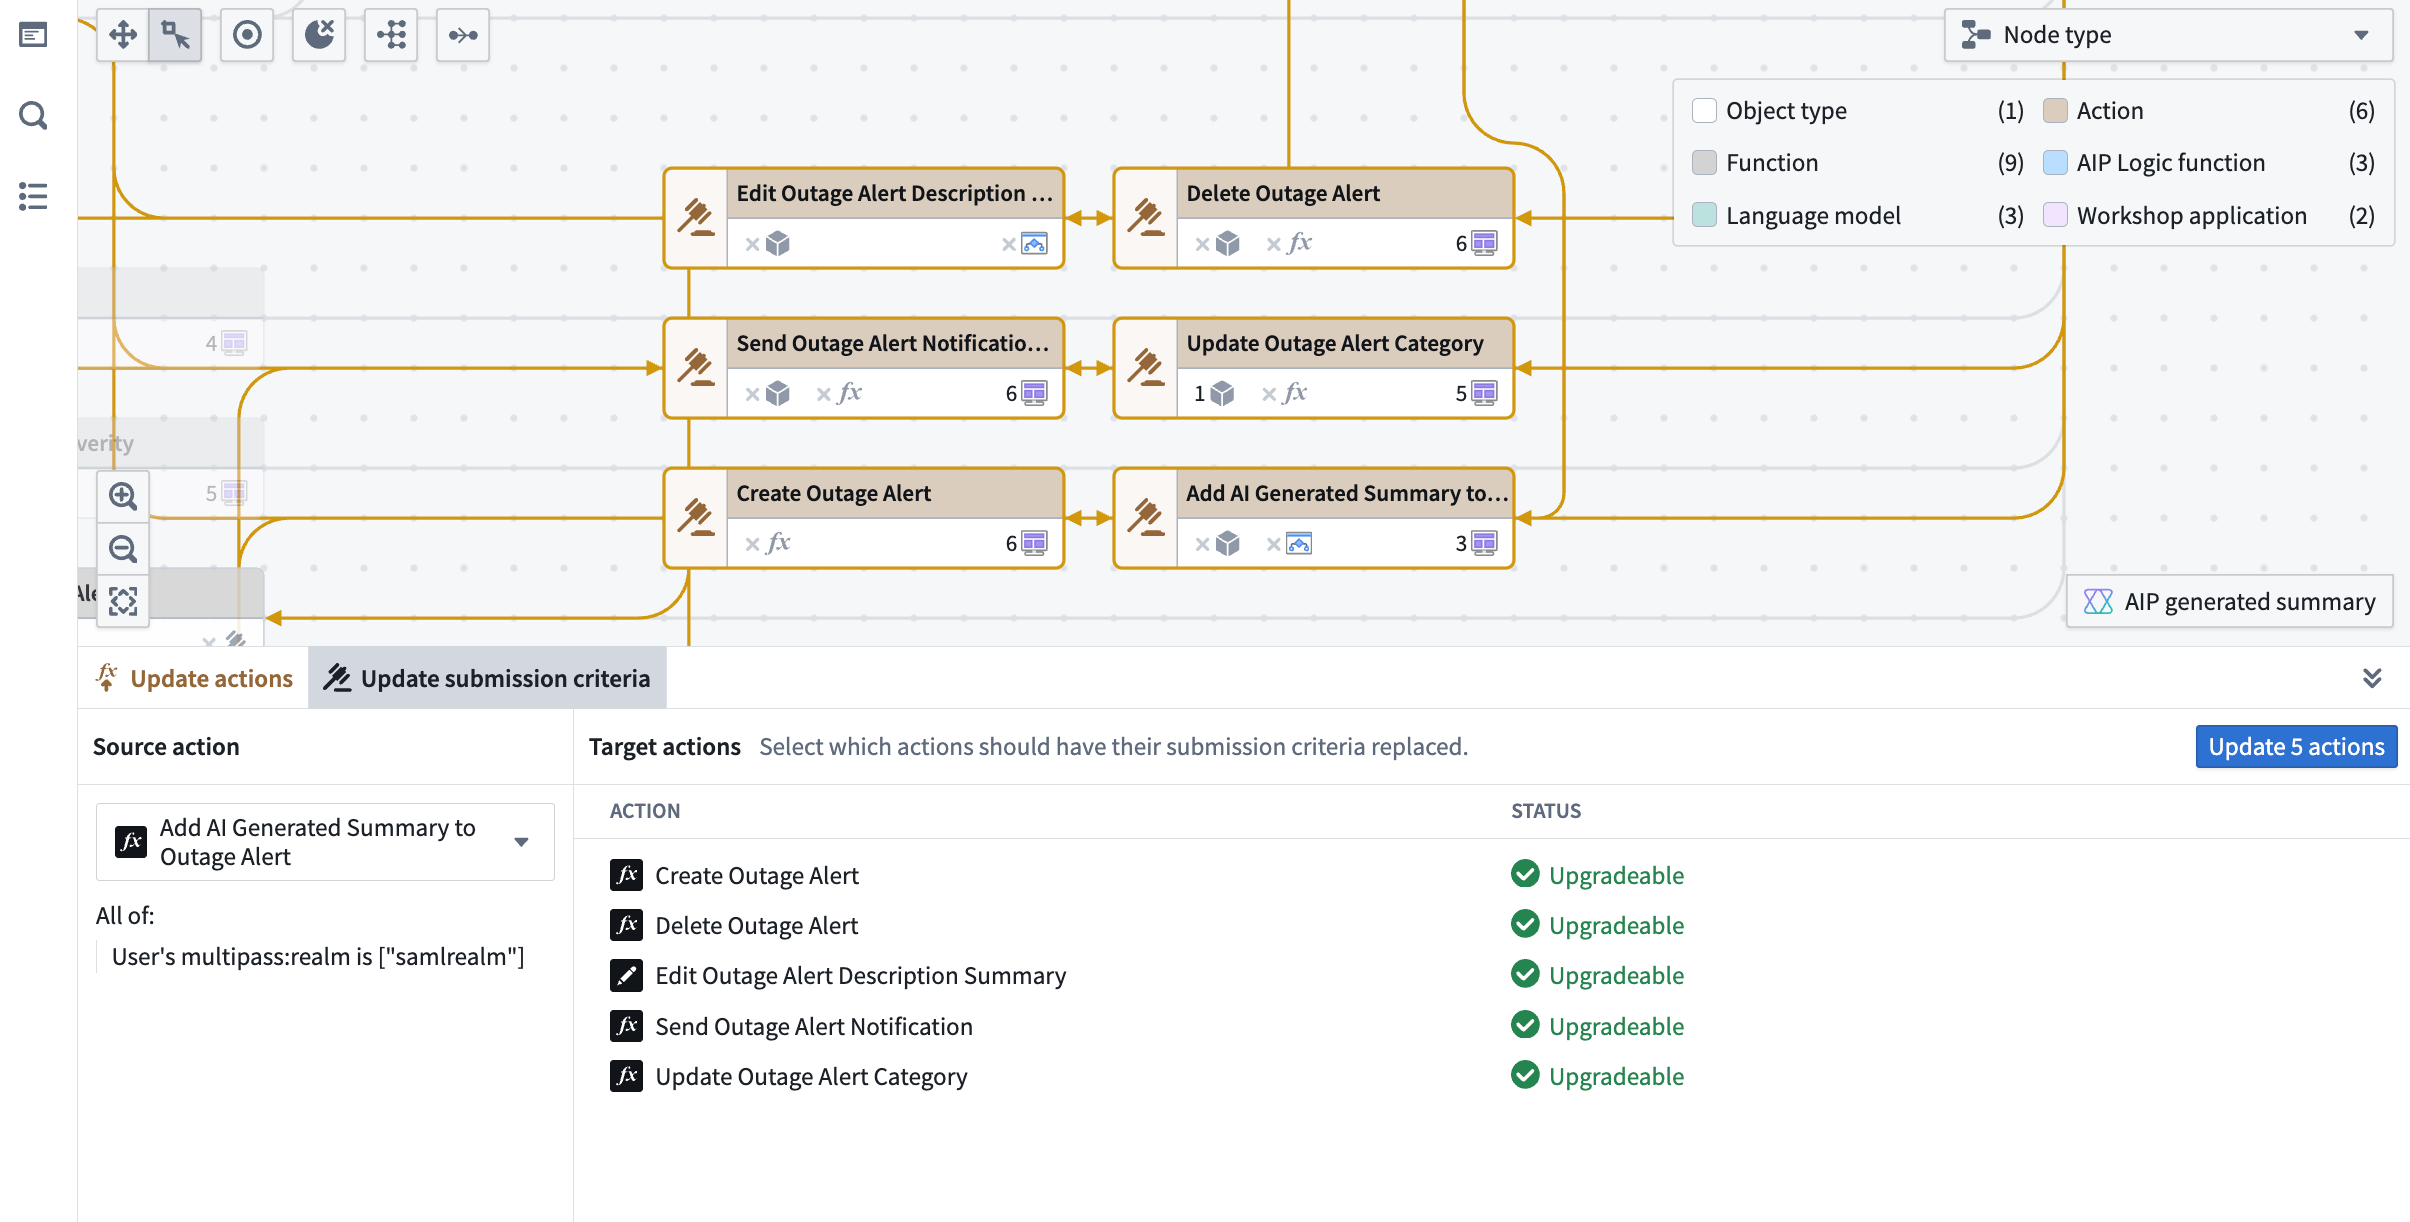2410x1222 pixels.
Task: Expand the source action dropdown for Add AI Generated Summary
Action: [x=525, y=840]
